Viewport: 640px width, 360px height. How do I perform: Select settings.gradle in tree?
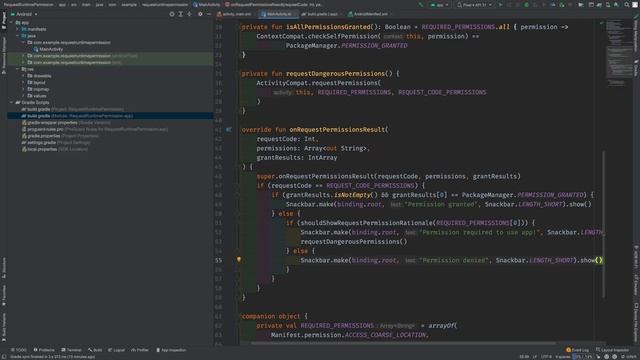(x=56, y=142)
